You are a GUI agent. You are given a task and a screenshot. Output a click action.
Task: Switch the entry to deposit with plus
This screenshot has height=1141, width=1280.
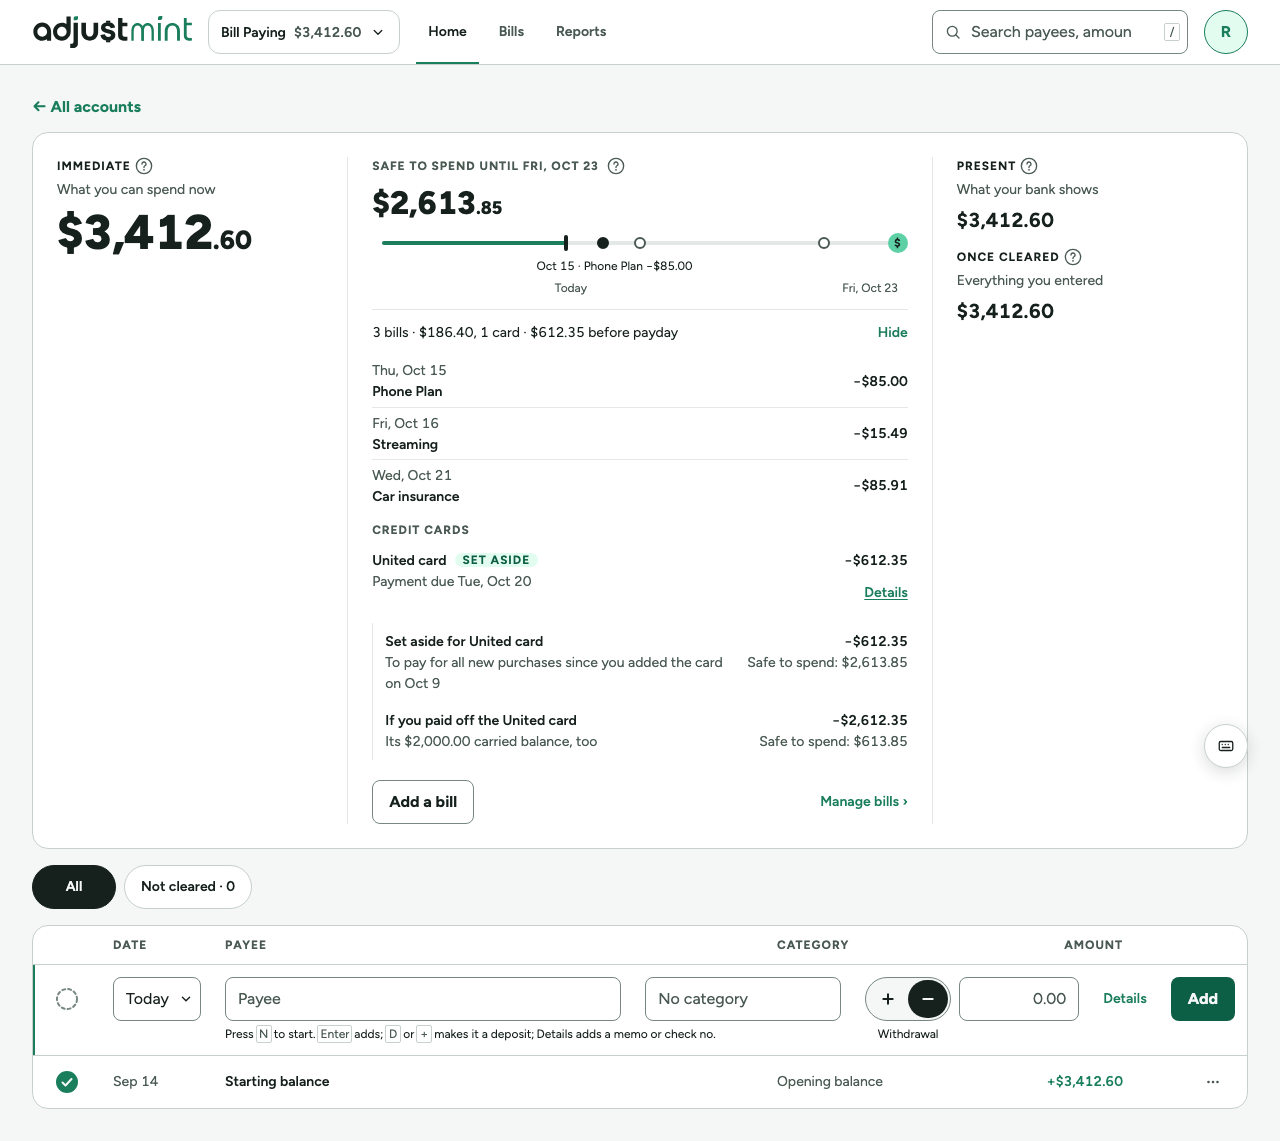point(888,999)
